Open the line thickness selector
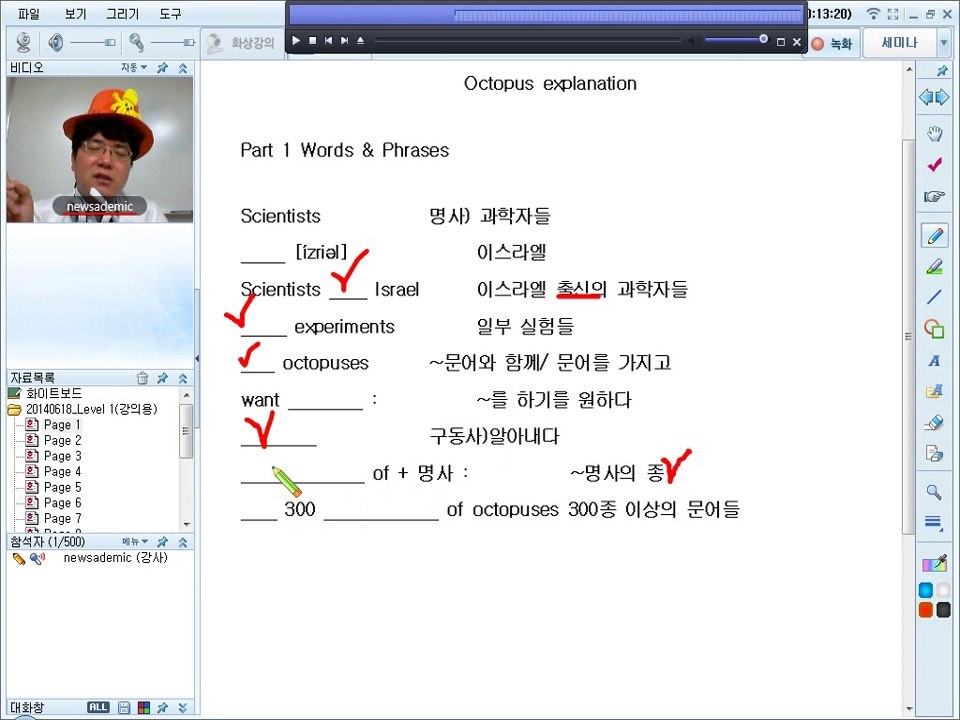This screenshot has height=720, width=960. [934, 522]
